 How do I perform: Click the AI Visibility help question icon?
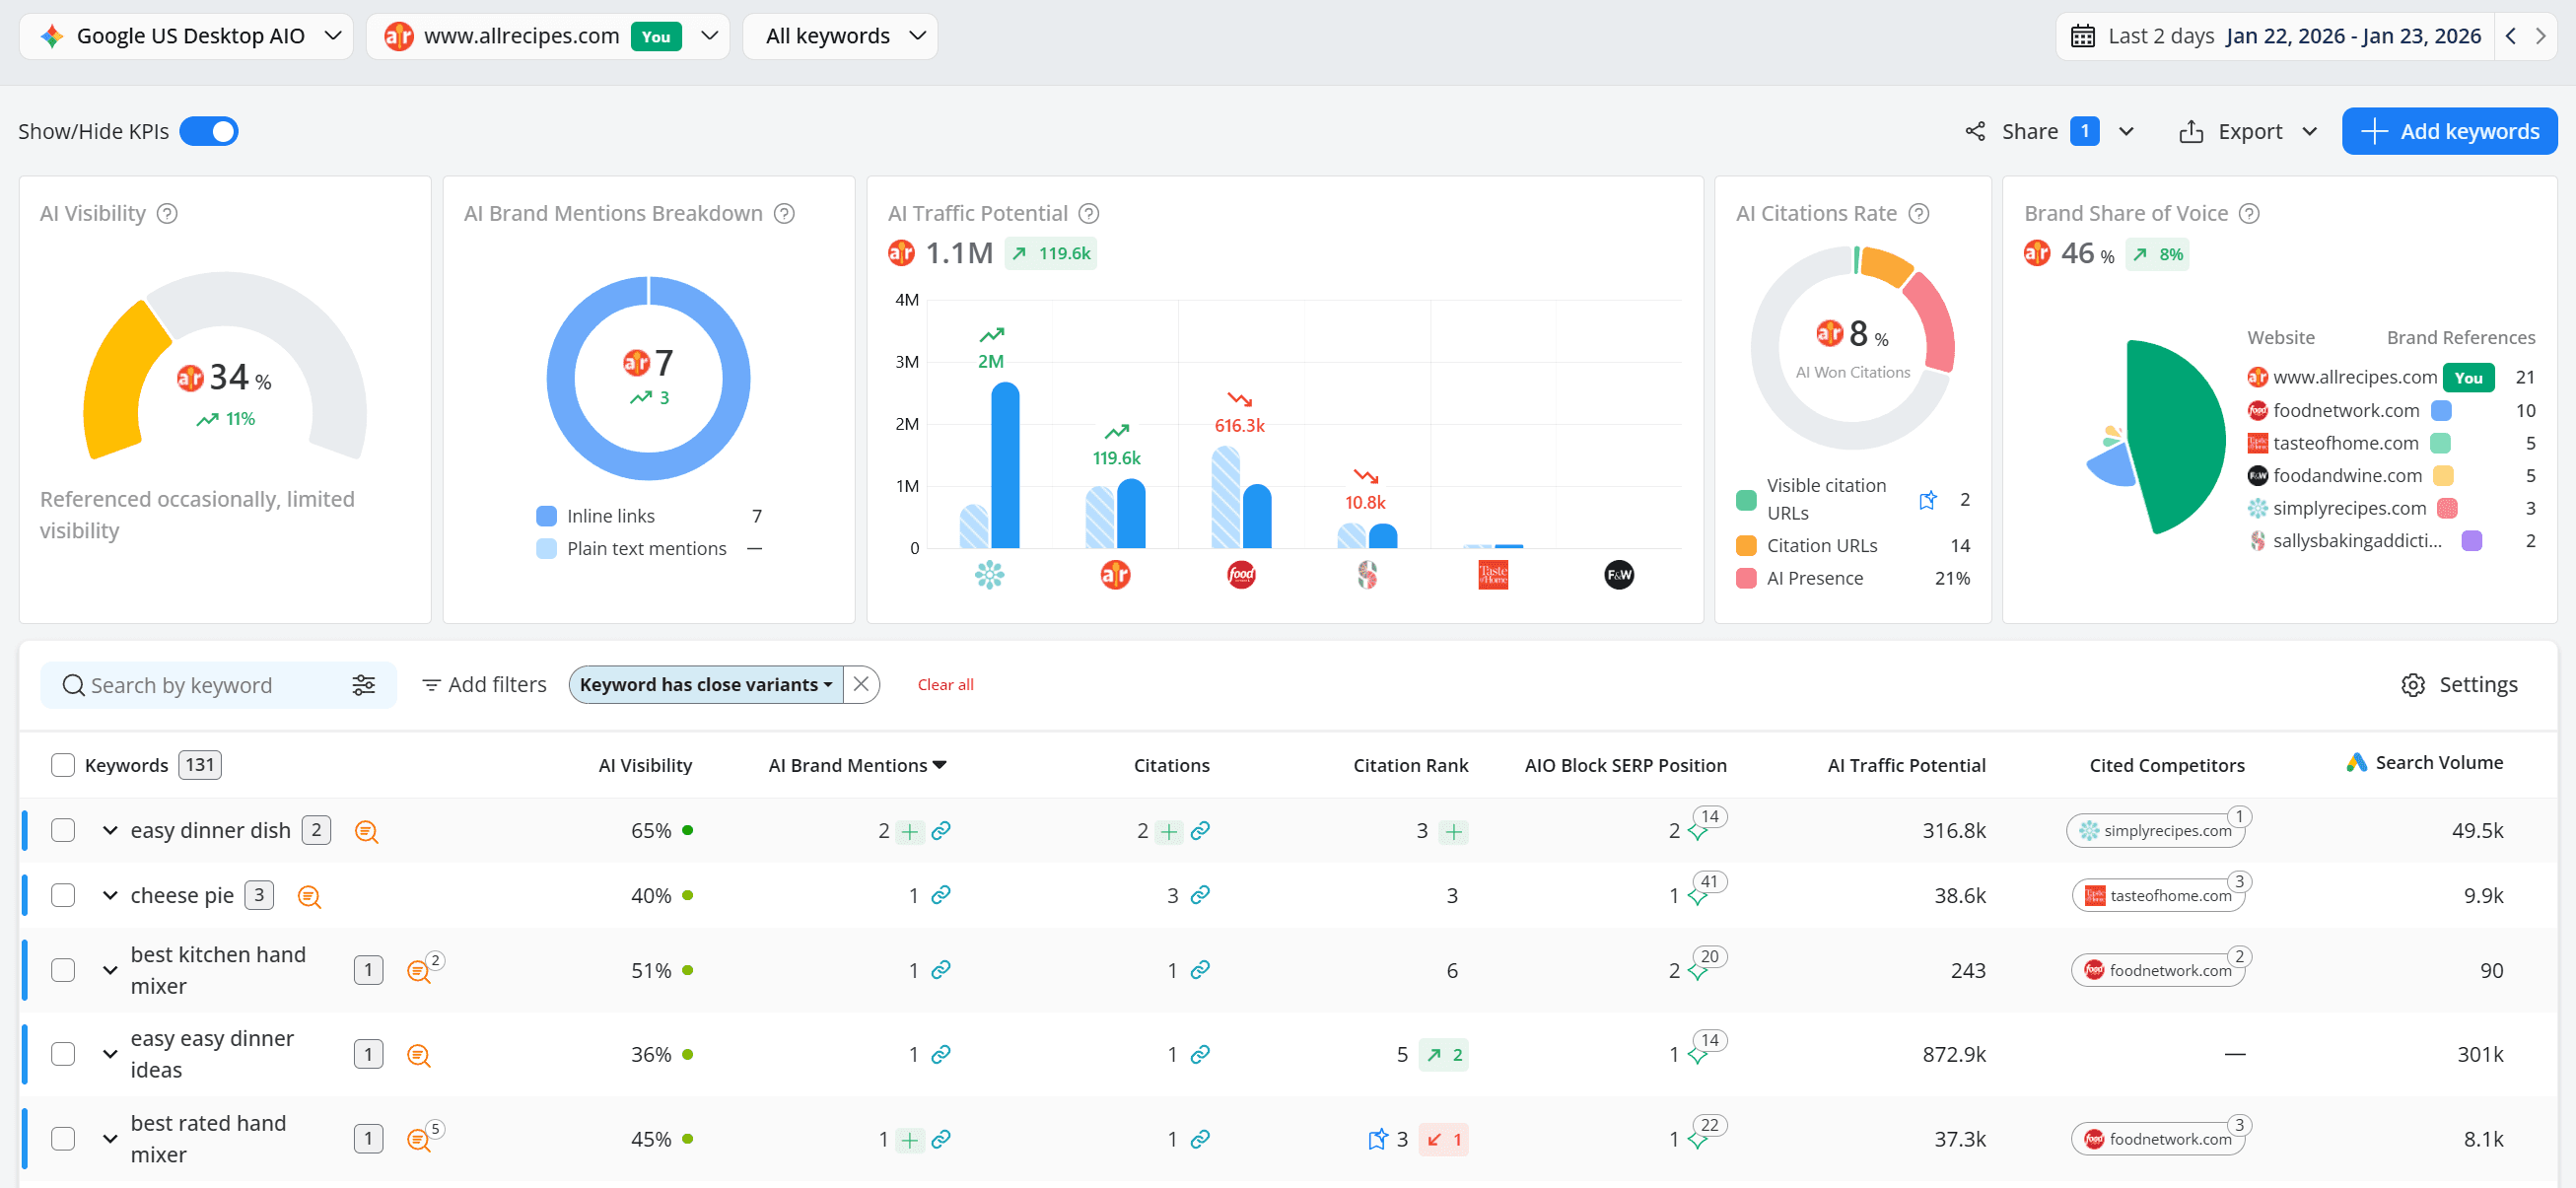click(168, 213)
